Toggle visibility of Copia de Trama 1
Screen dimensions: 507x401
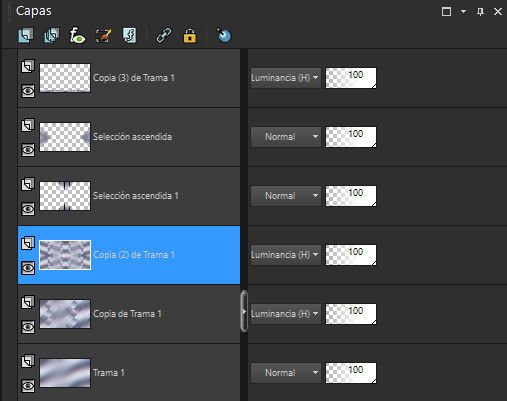28,327
